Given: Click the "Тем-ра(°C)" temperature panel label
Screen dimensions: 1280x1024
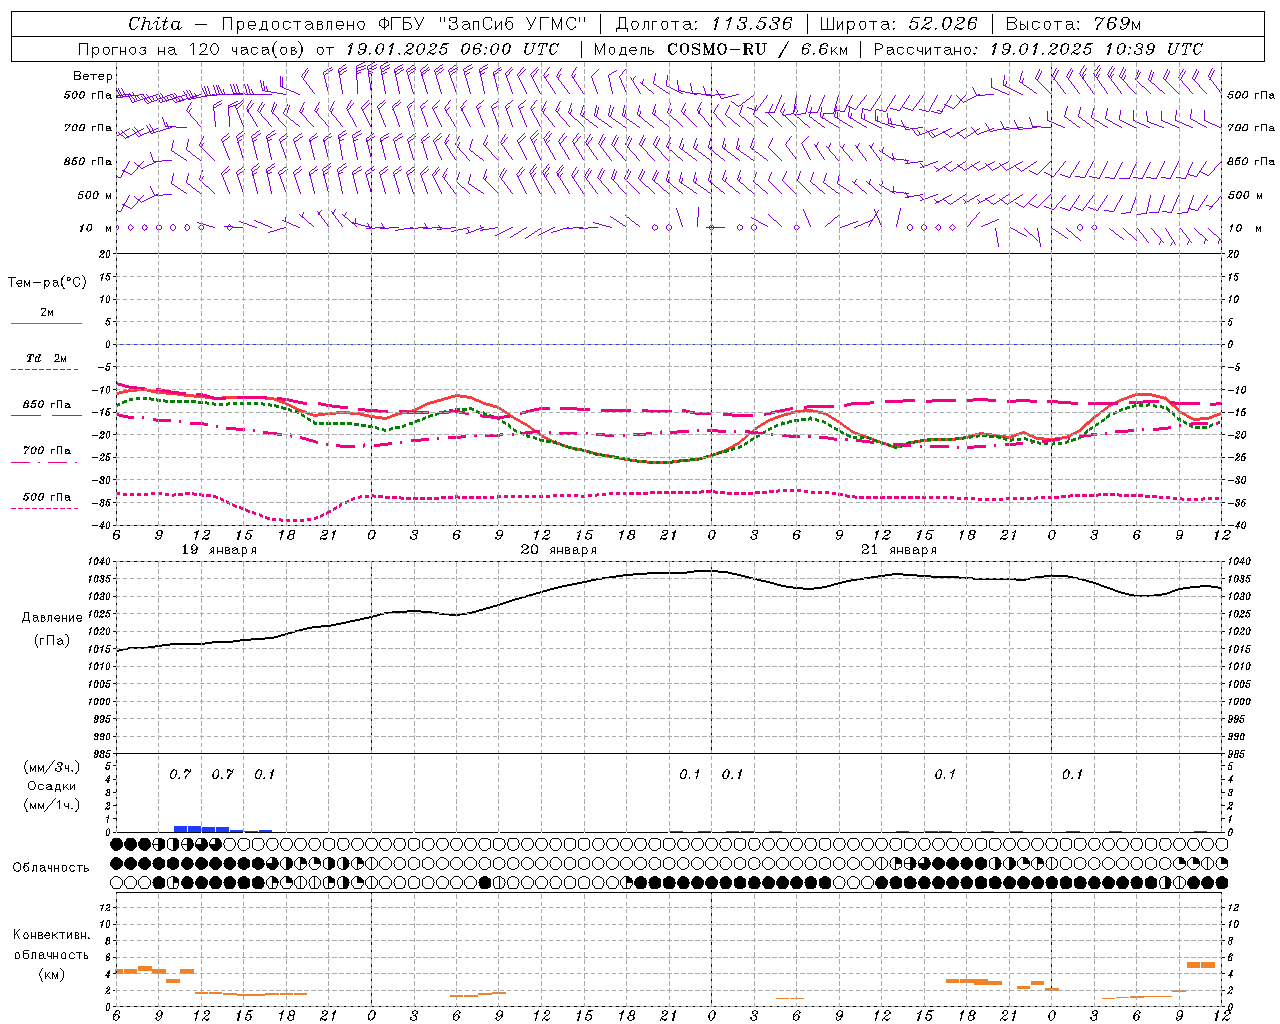Looking at the screenshot, I should coord(47,283).
